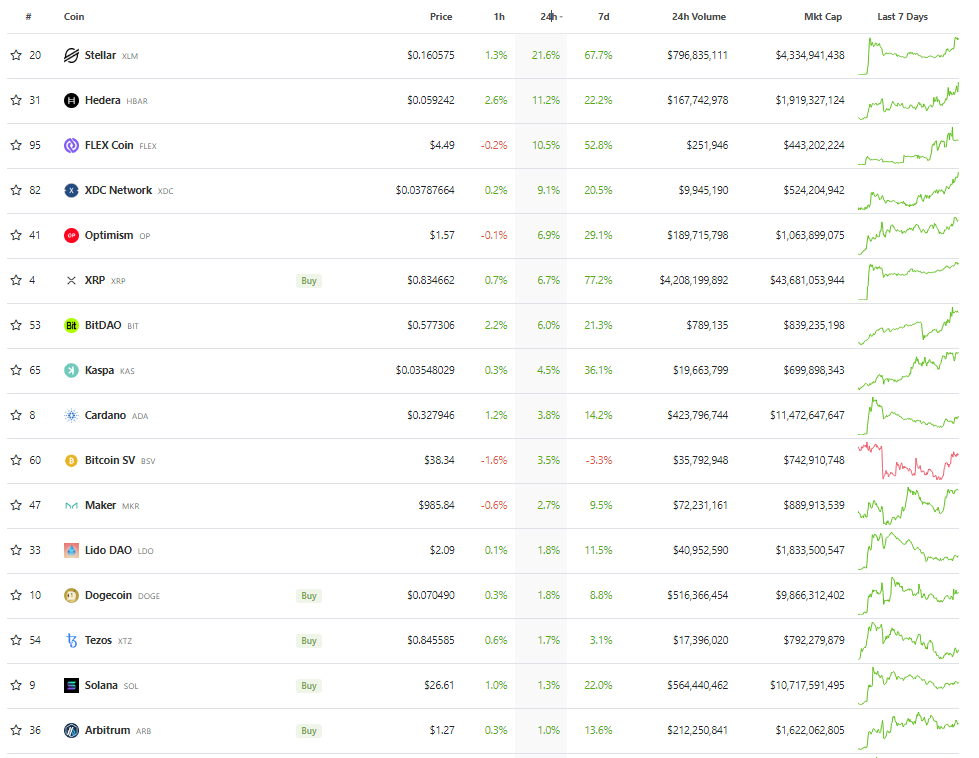This screenshot has height=758, width=979.
Task: Click the Solana logo icon
Action: (x=71, y=685)
